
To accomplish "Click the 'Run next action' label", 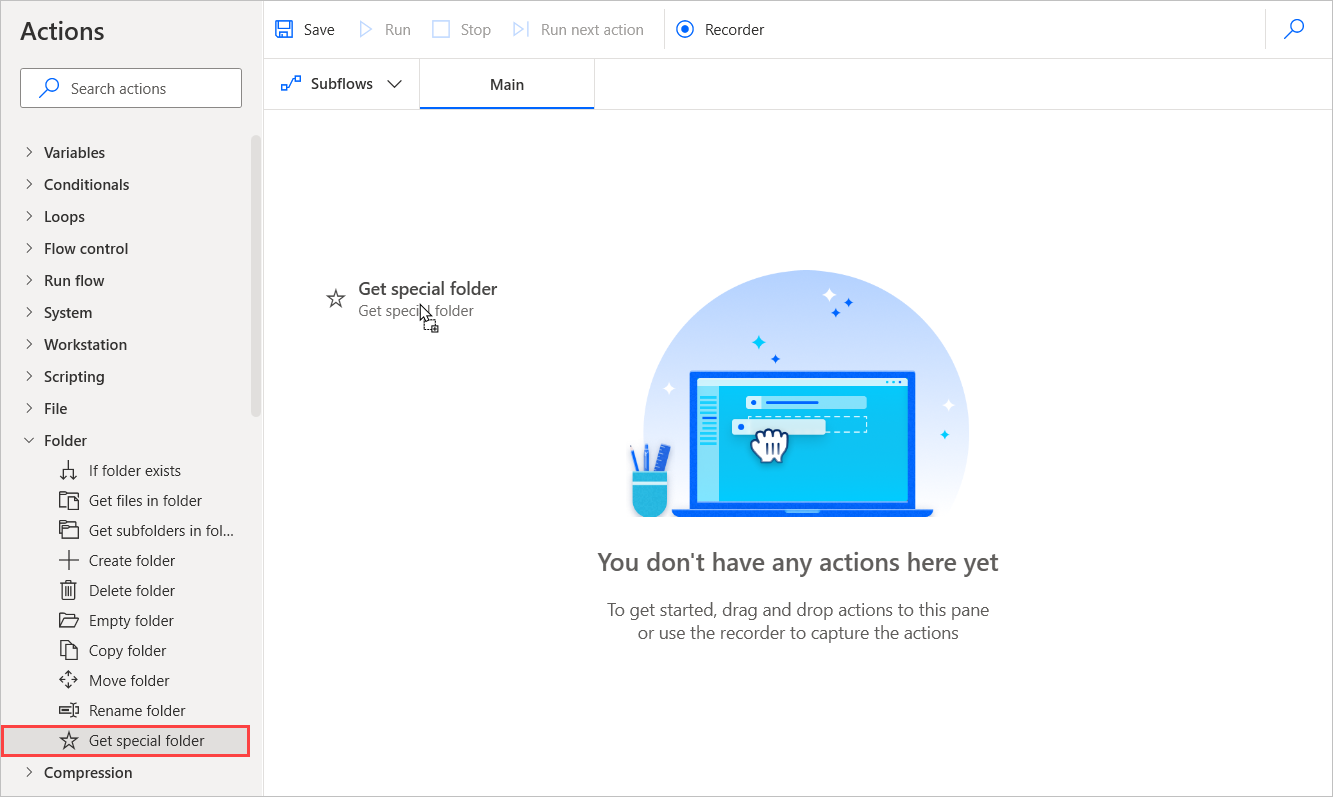I will (592, 29).
